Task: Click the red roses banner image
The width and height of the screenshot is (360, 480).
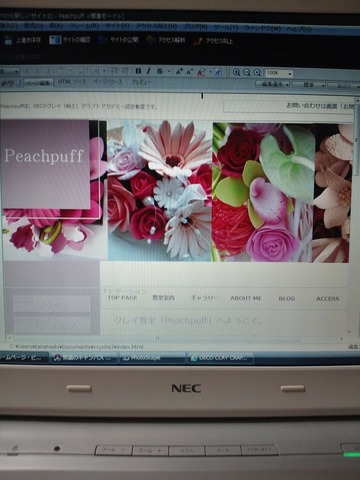Action: click(263, 192)
